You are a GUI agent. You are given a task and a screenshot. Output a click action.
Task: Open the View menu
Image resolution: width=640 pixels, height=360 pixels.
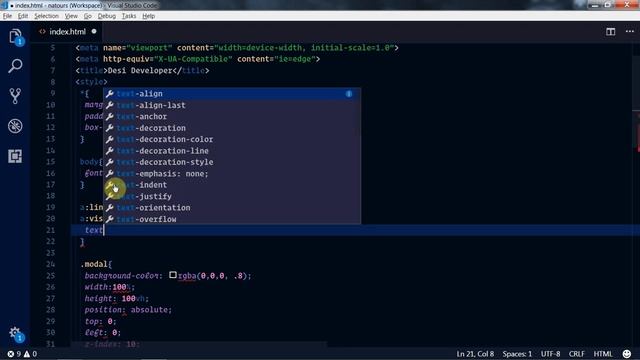(71, 16)
